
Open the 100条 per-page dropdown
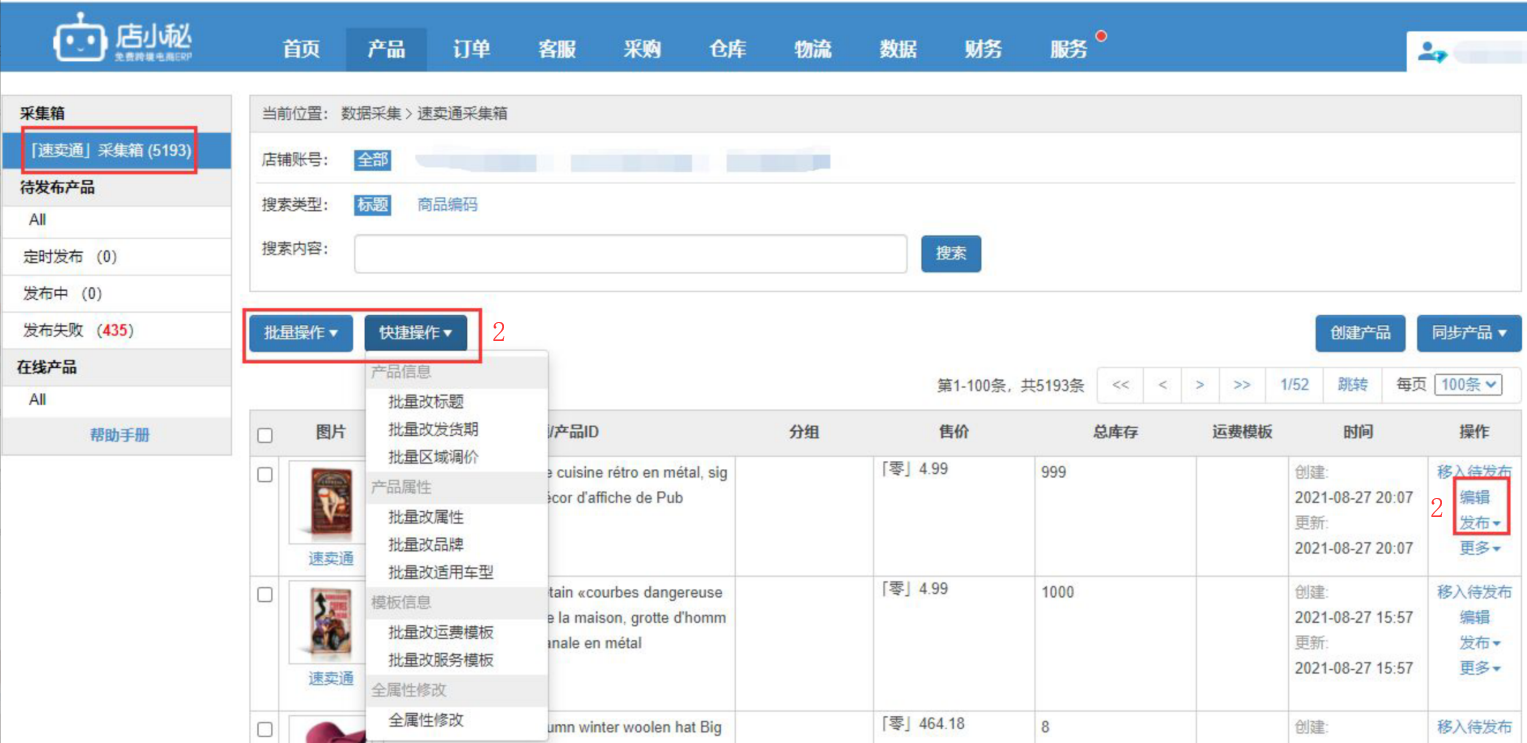tap(1468, 385)
